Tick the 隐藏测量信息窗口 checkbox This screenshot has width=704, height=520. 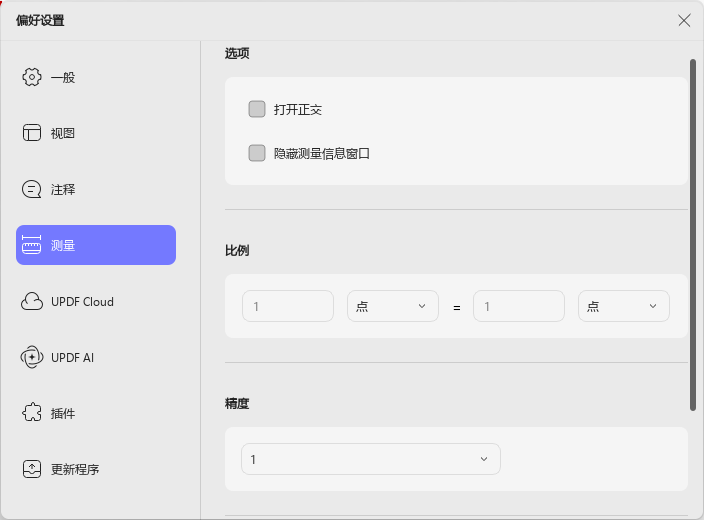point(257,153)
